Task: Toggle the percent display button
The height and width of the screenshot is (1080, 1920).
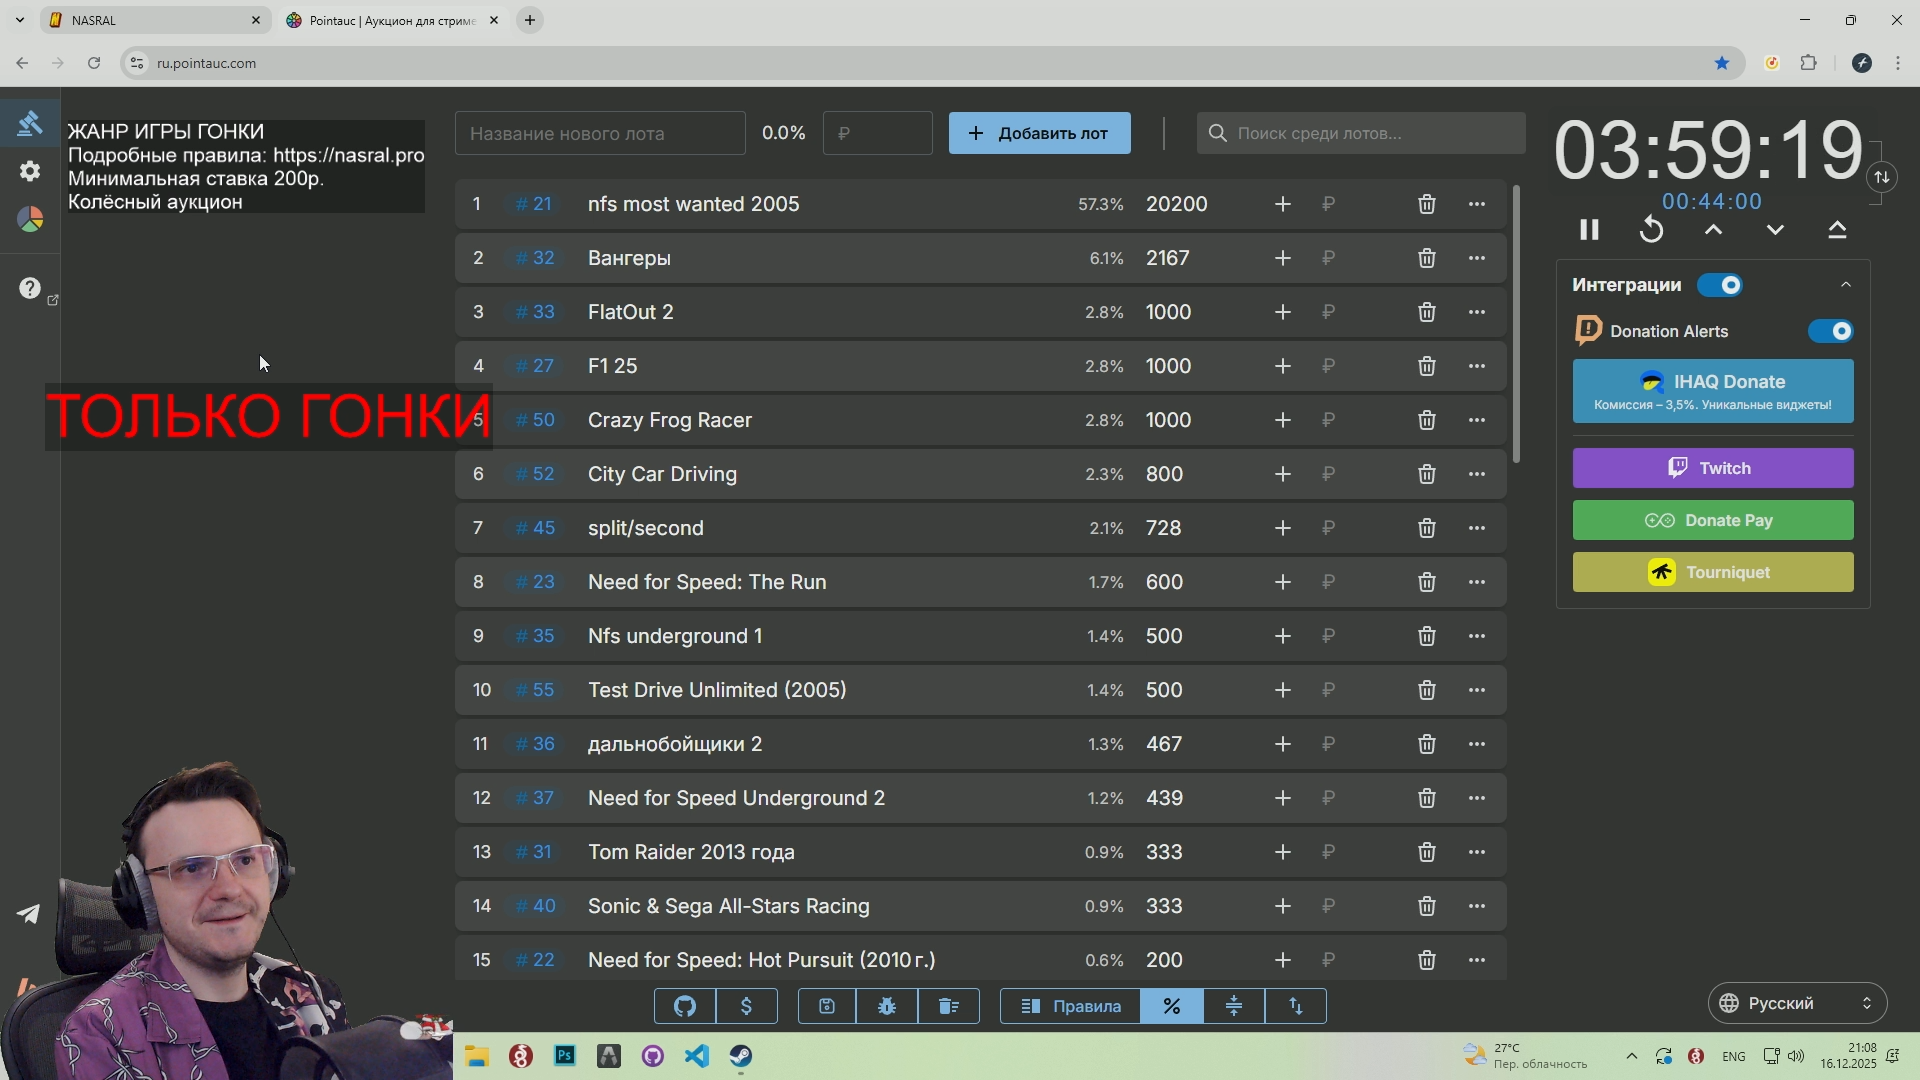Action: pyautogui.click(x=1171, y=1006)
